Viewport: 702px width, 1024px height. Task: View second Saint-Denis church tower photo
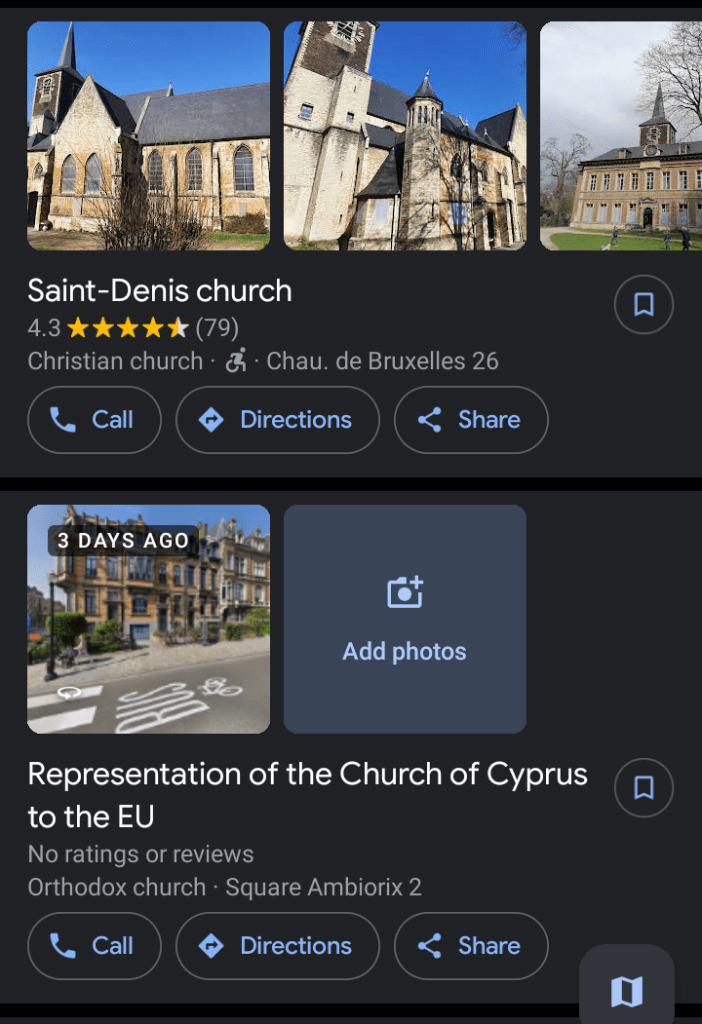405,136
